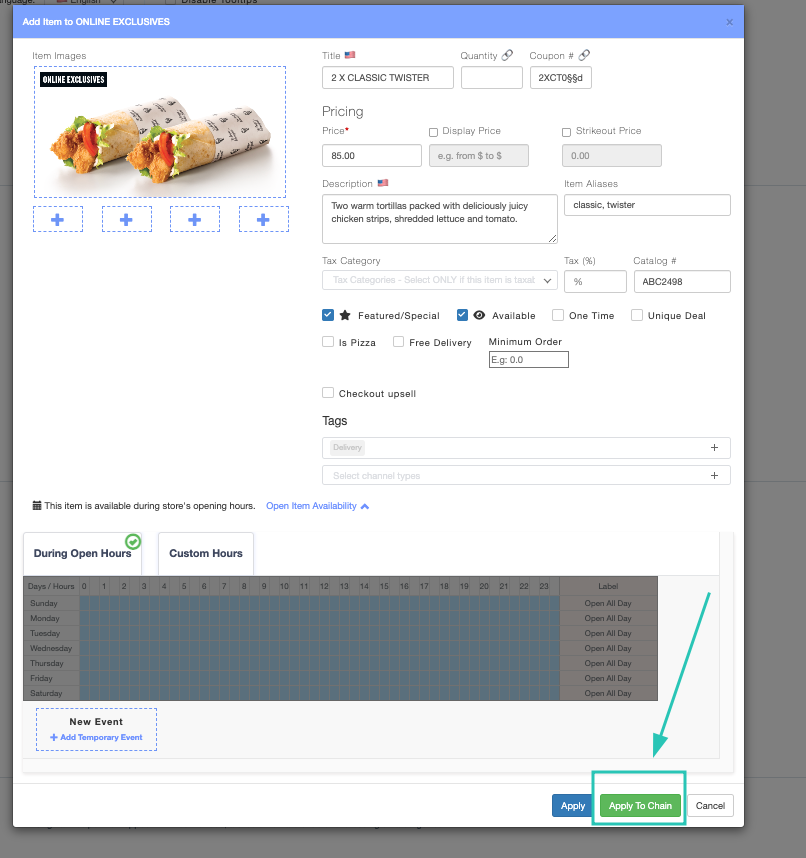Click the star icon for Featured/Special

(345, 315)
